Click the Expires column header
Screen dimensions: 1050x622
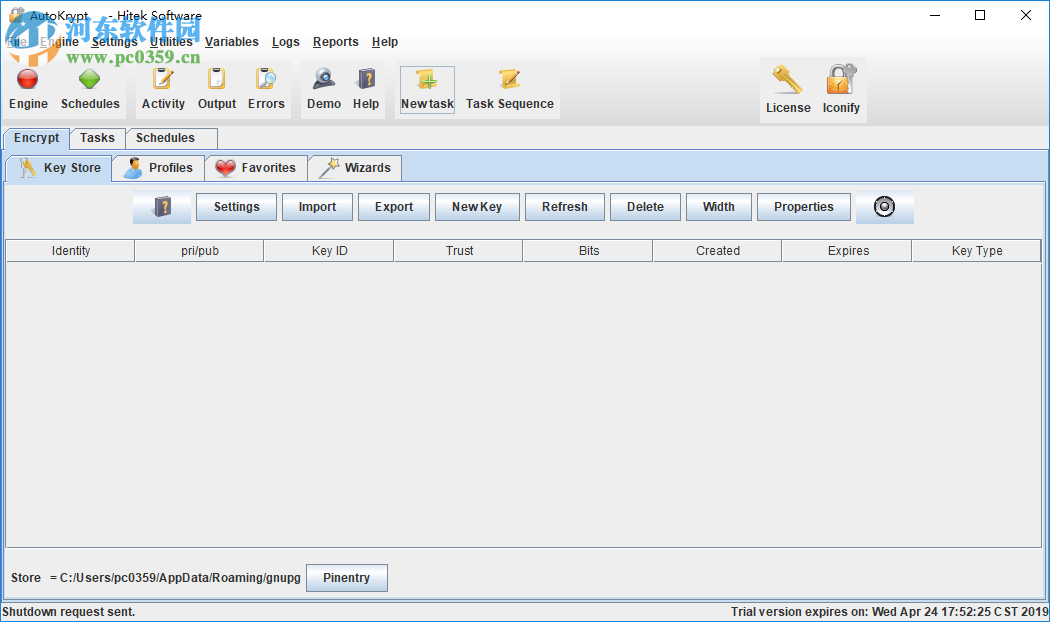coord(848,250)
